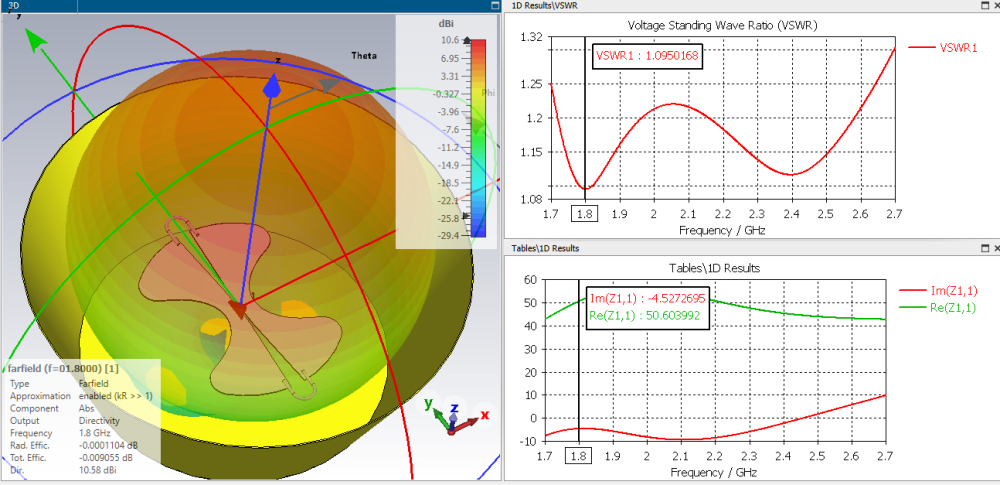The image size is (1000, 485).
Task: Click the 60 y-axis tick on impedance plot
Action: coord(531,280)
